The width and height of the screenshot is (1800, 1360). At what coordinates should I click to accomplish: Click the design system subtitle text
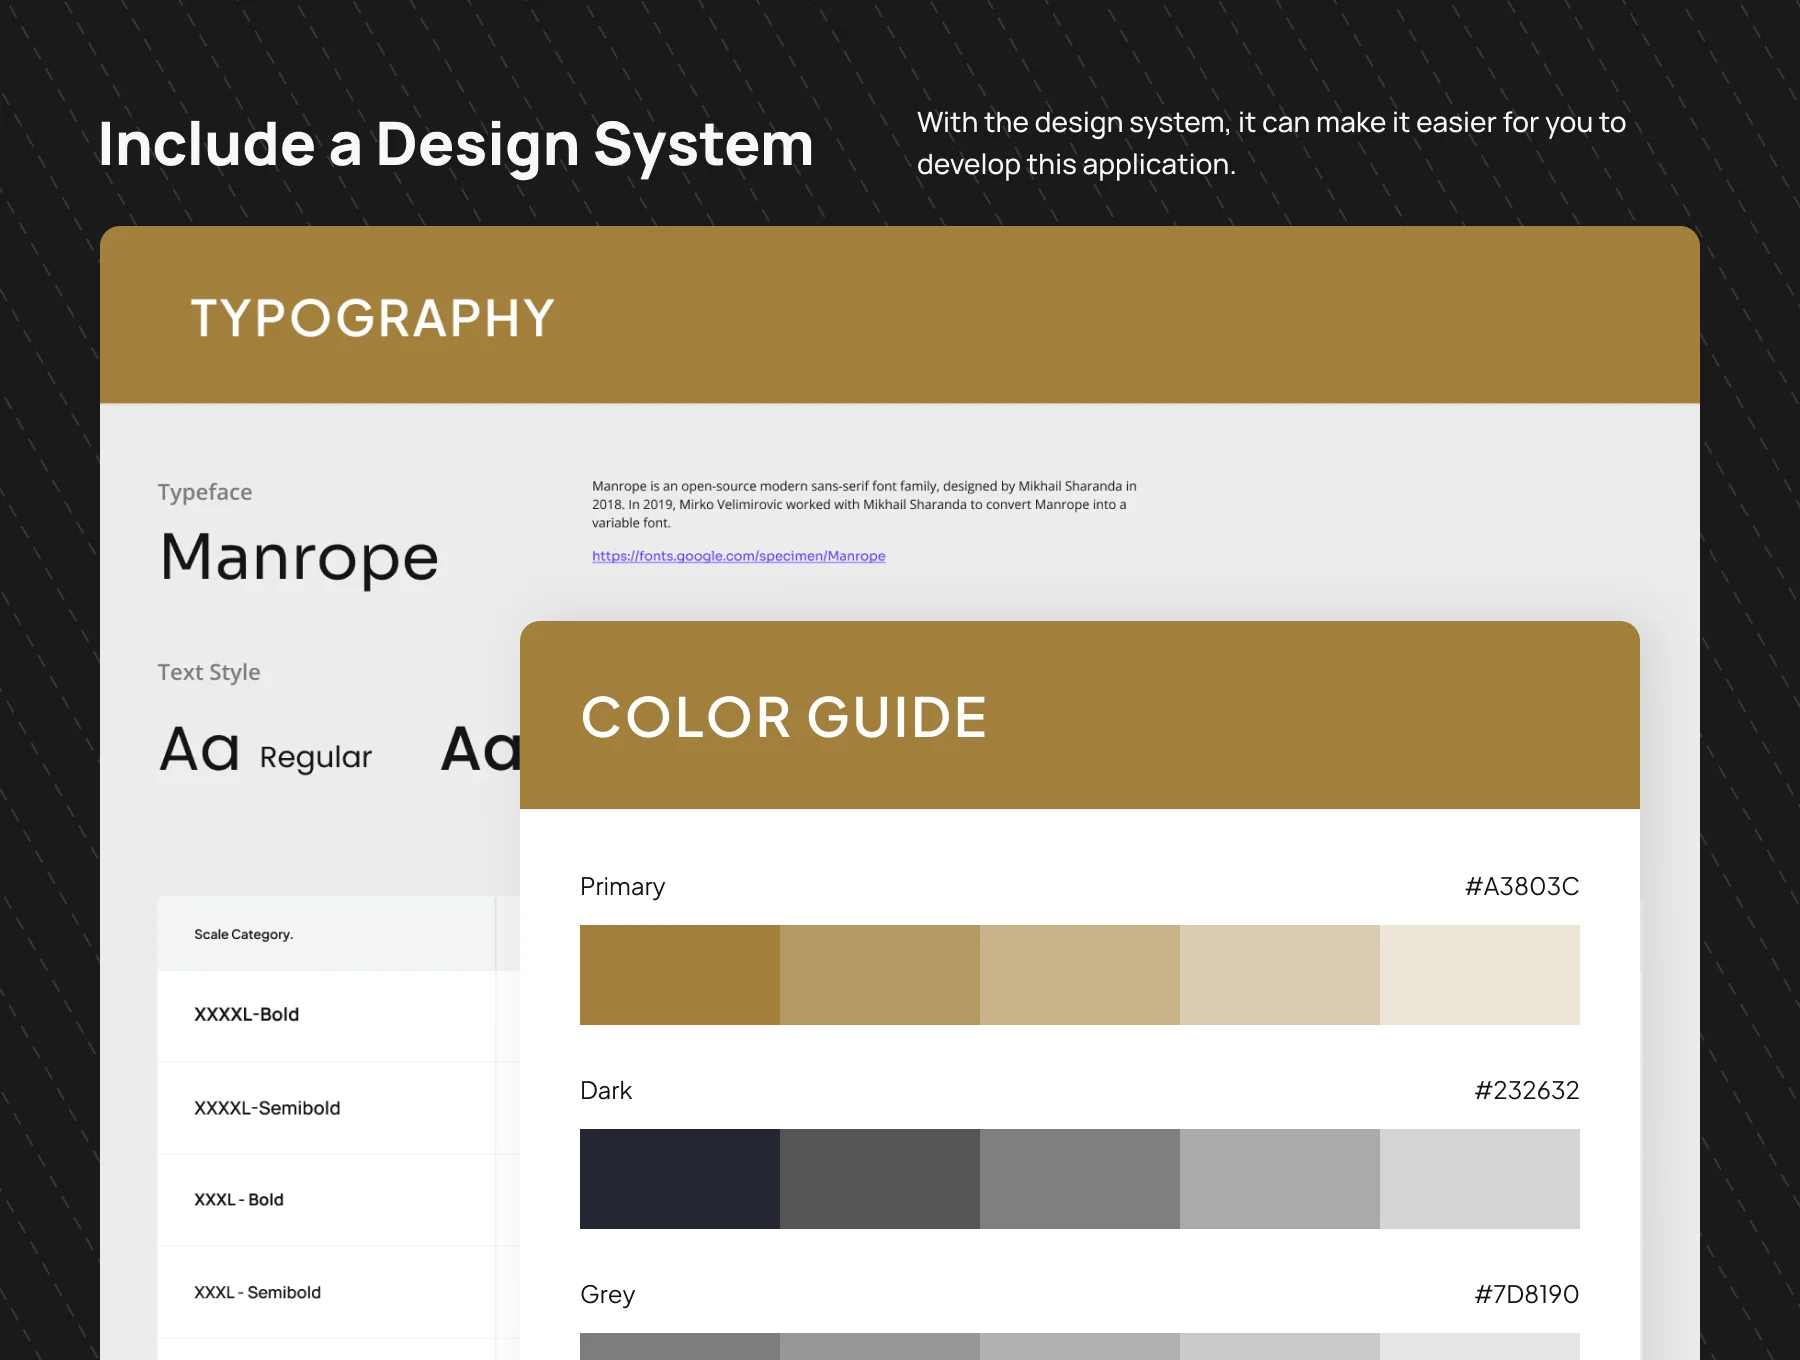pos(1271,143)
